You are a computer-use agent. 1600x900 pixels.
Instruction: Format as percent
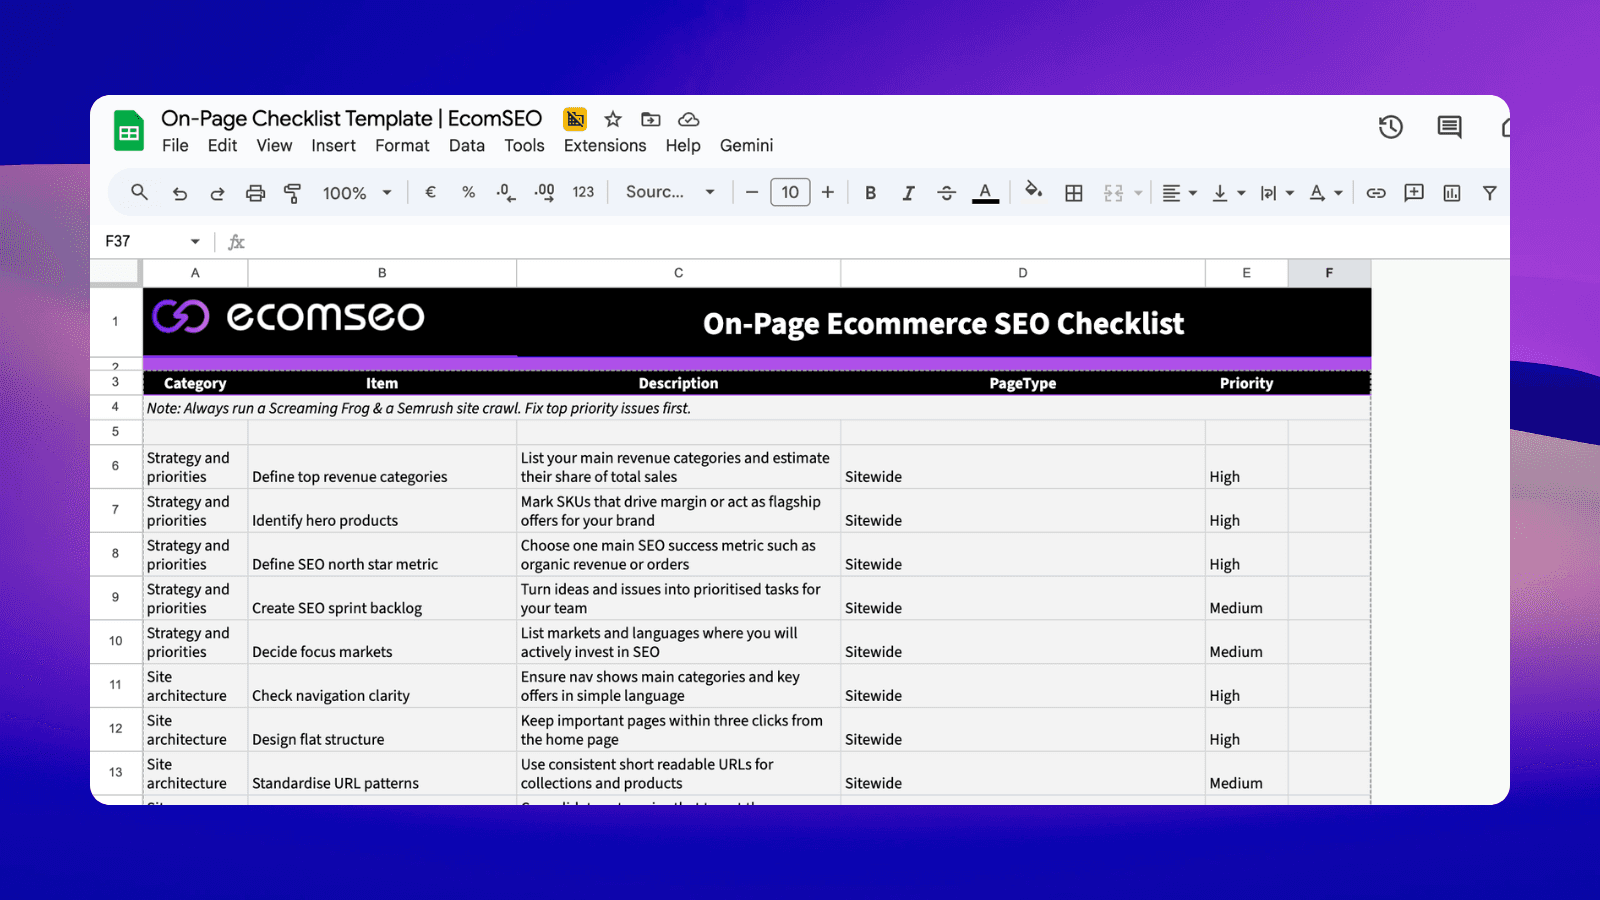[x=468, y=192]
